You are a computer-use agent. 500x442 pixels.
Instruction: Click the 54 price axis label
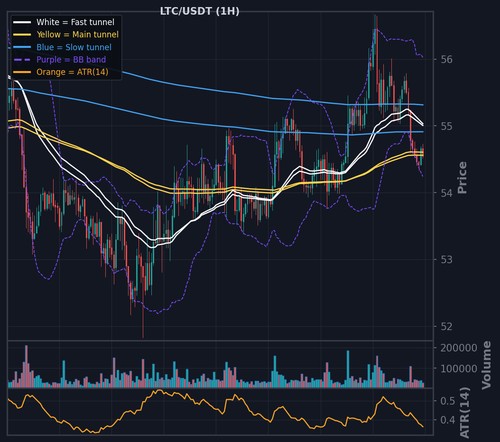[x=447, y=193]
